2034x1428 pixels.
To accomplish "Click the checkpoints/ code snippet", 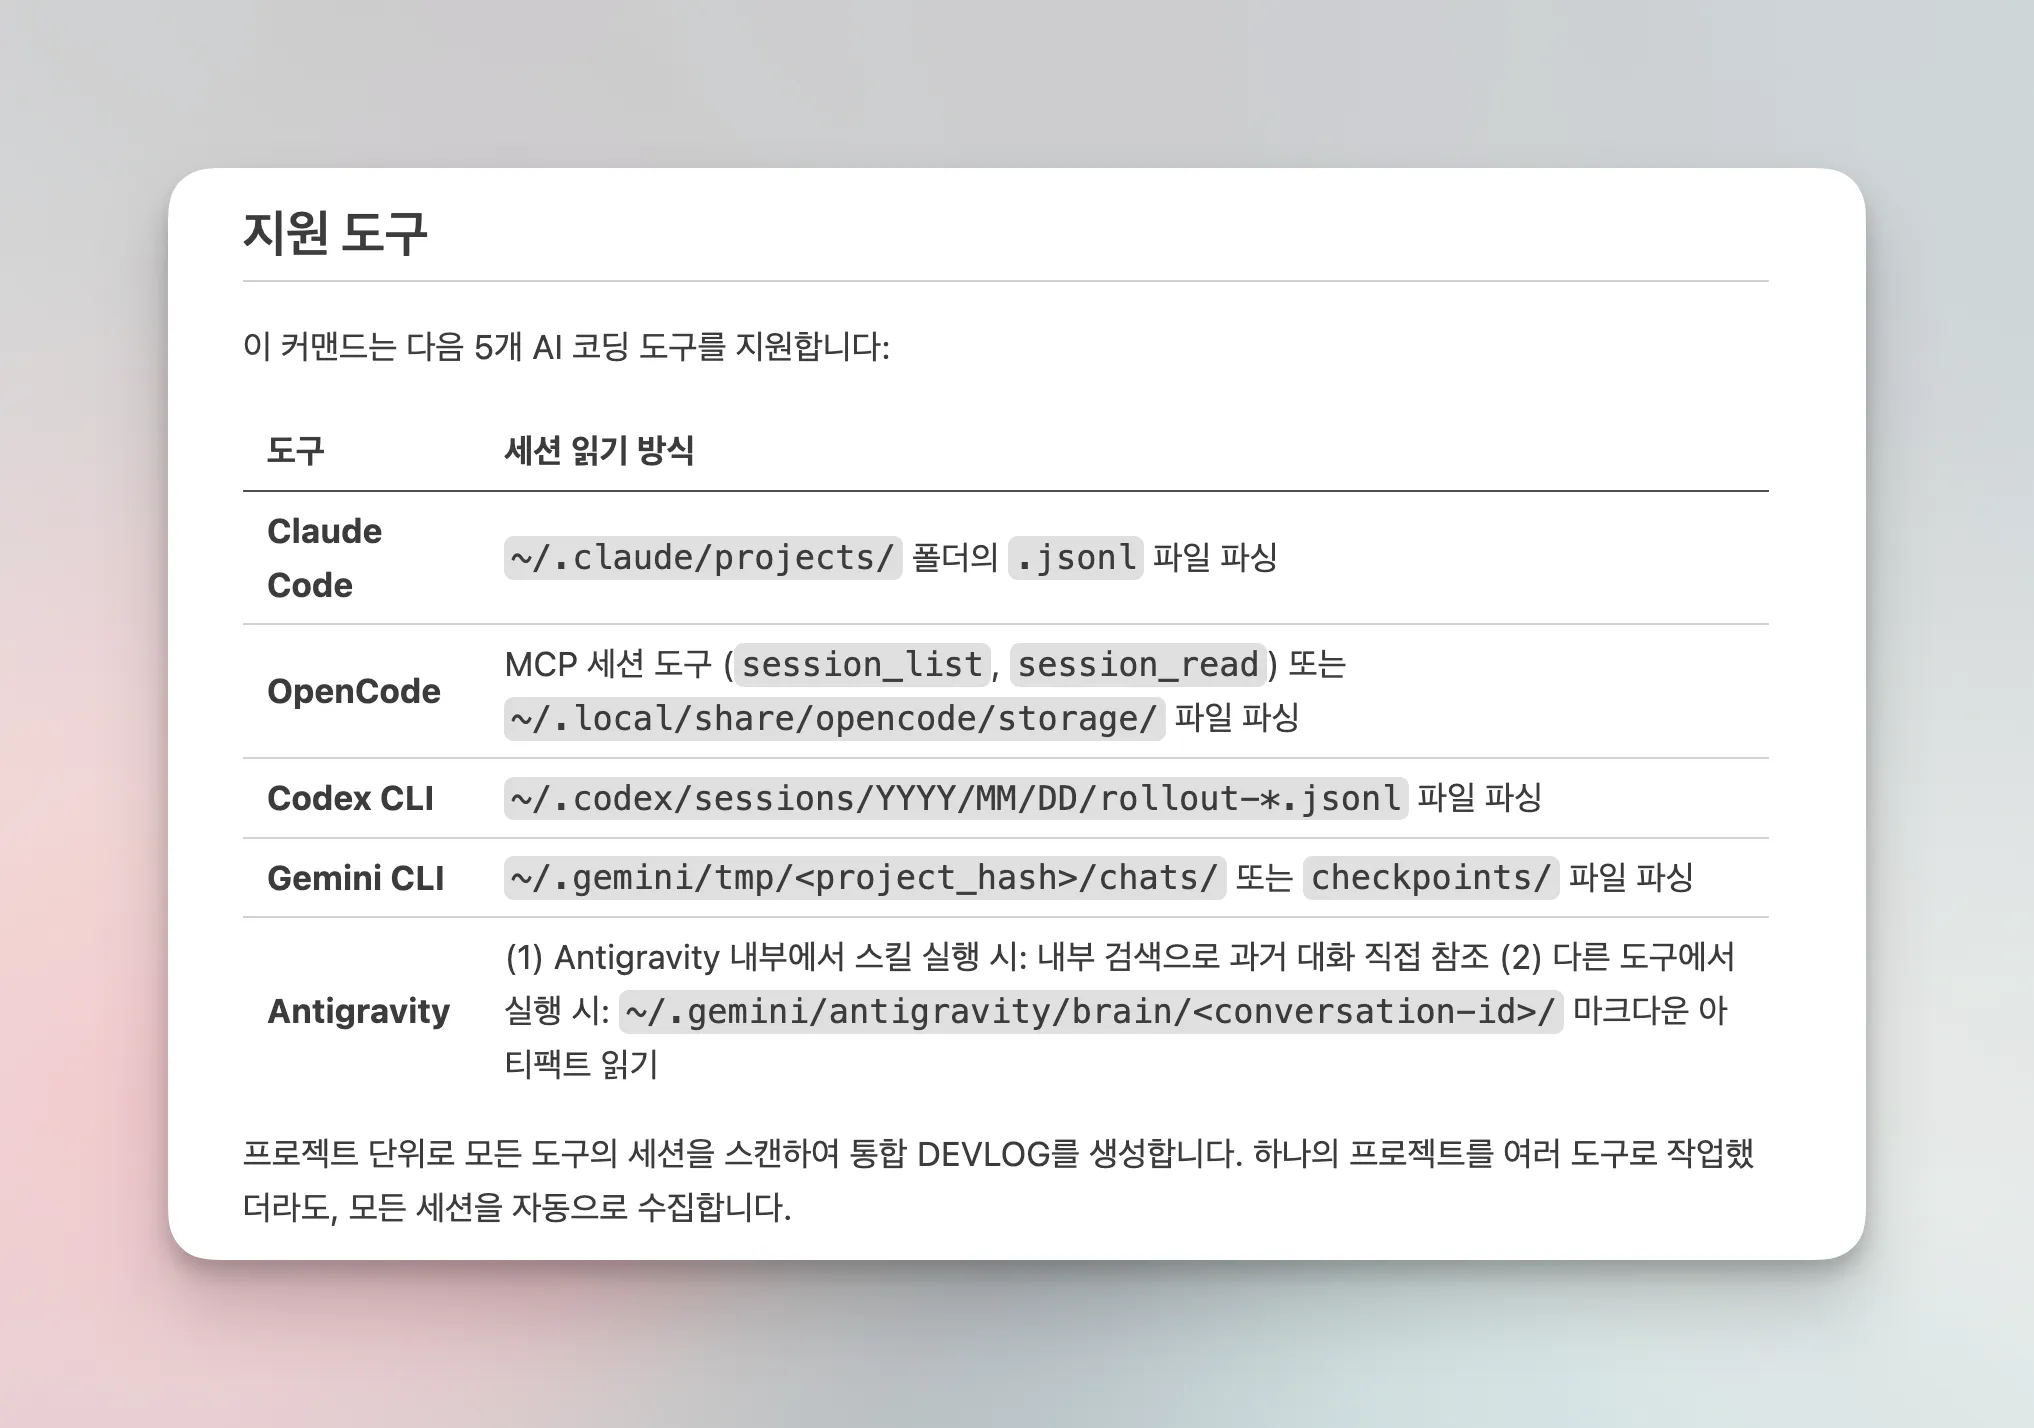I will coord(1430,878).
